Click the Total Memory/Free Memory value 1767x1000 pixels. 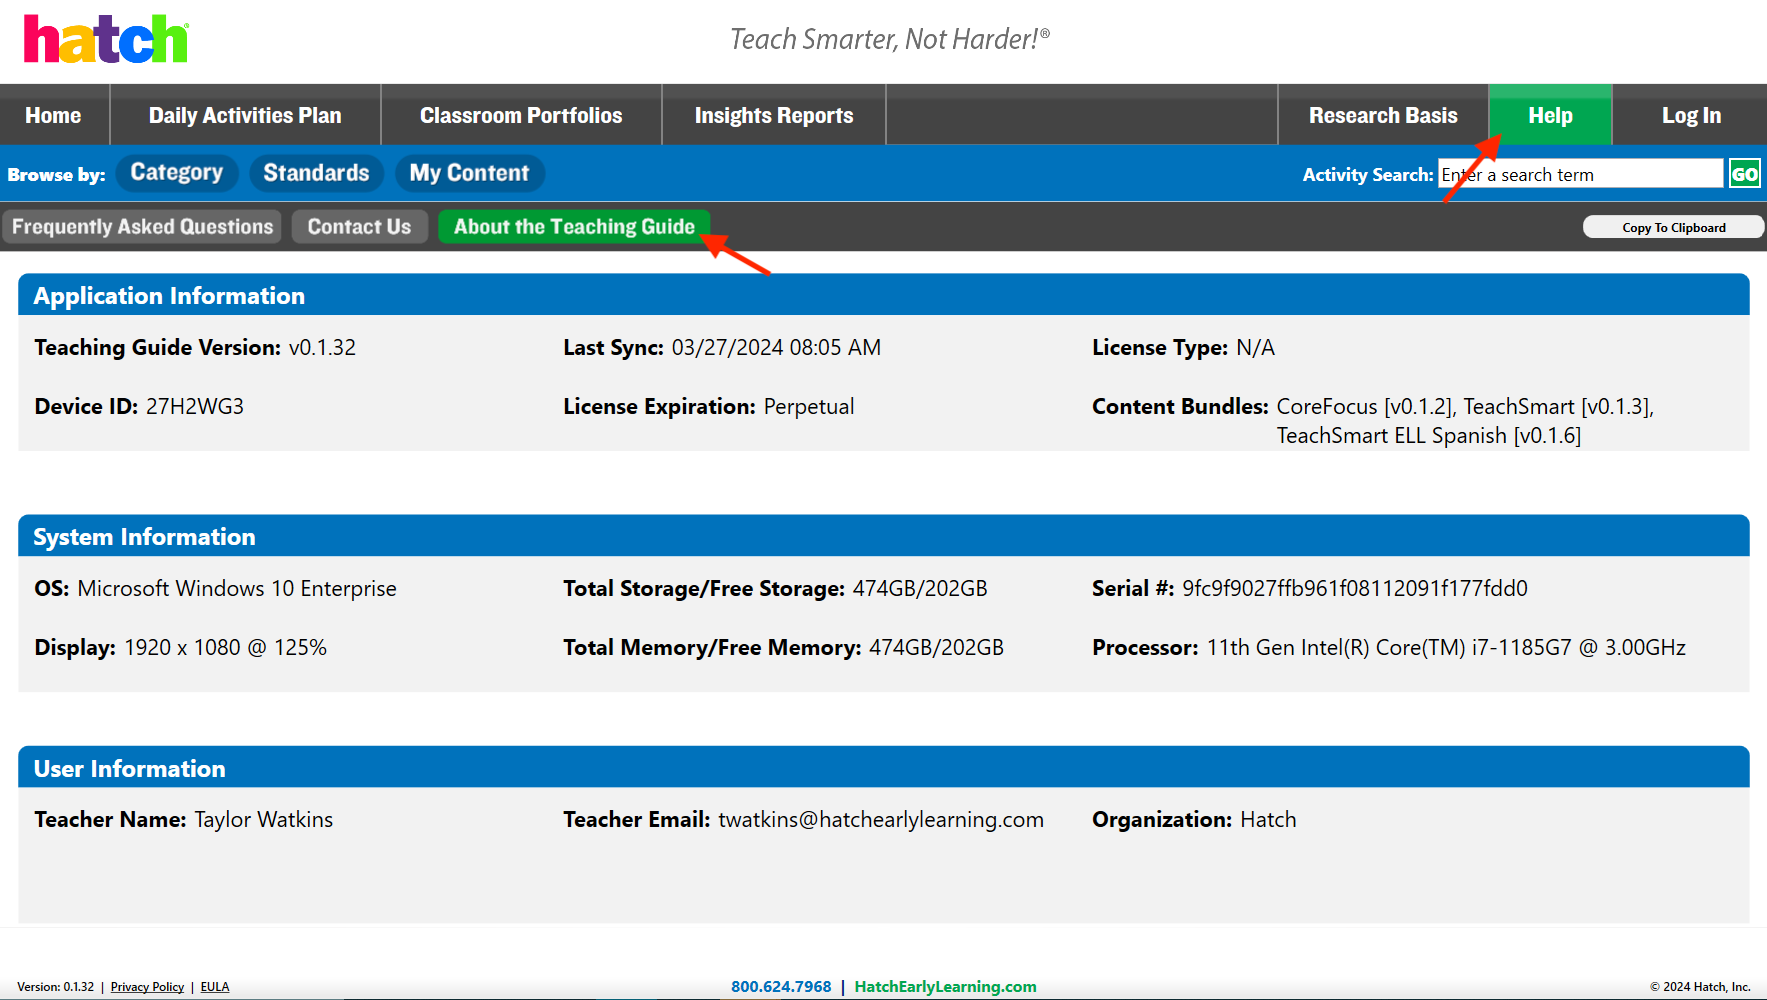(936, 648)
